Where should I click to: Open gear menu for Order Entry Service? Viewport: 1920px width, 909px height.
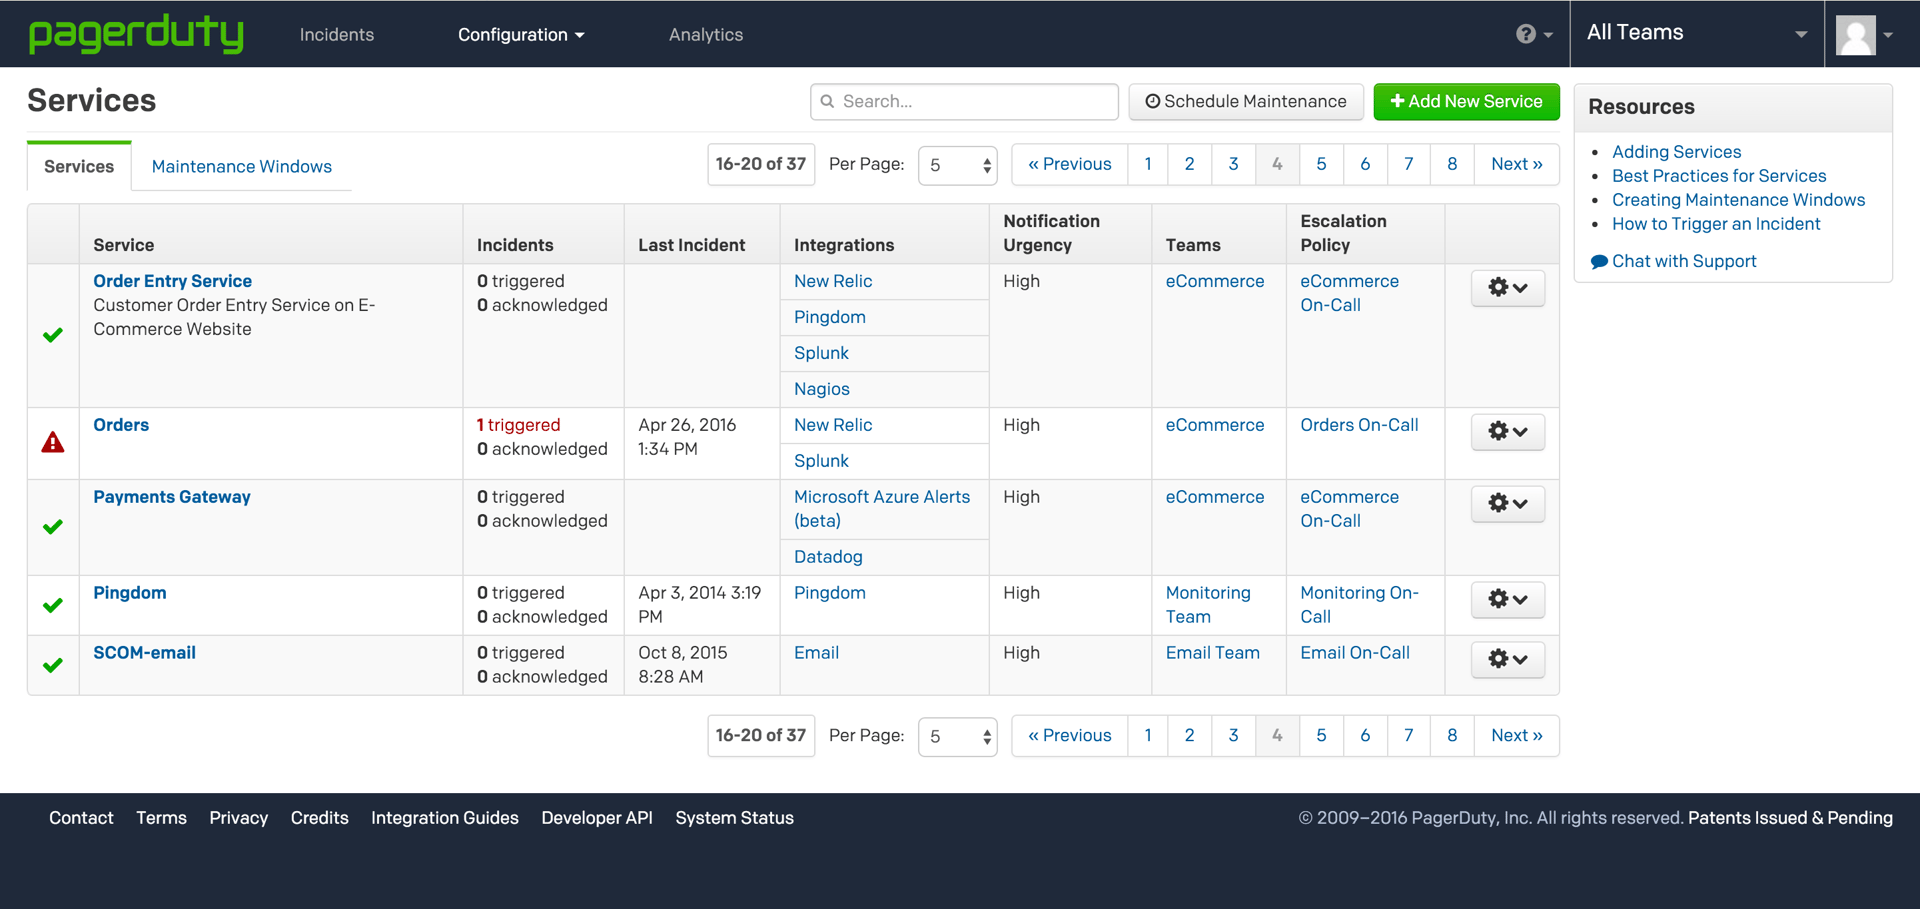(1507, 288)
